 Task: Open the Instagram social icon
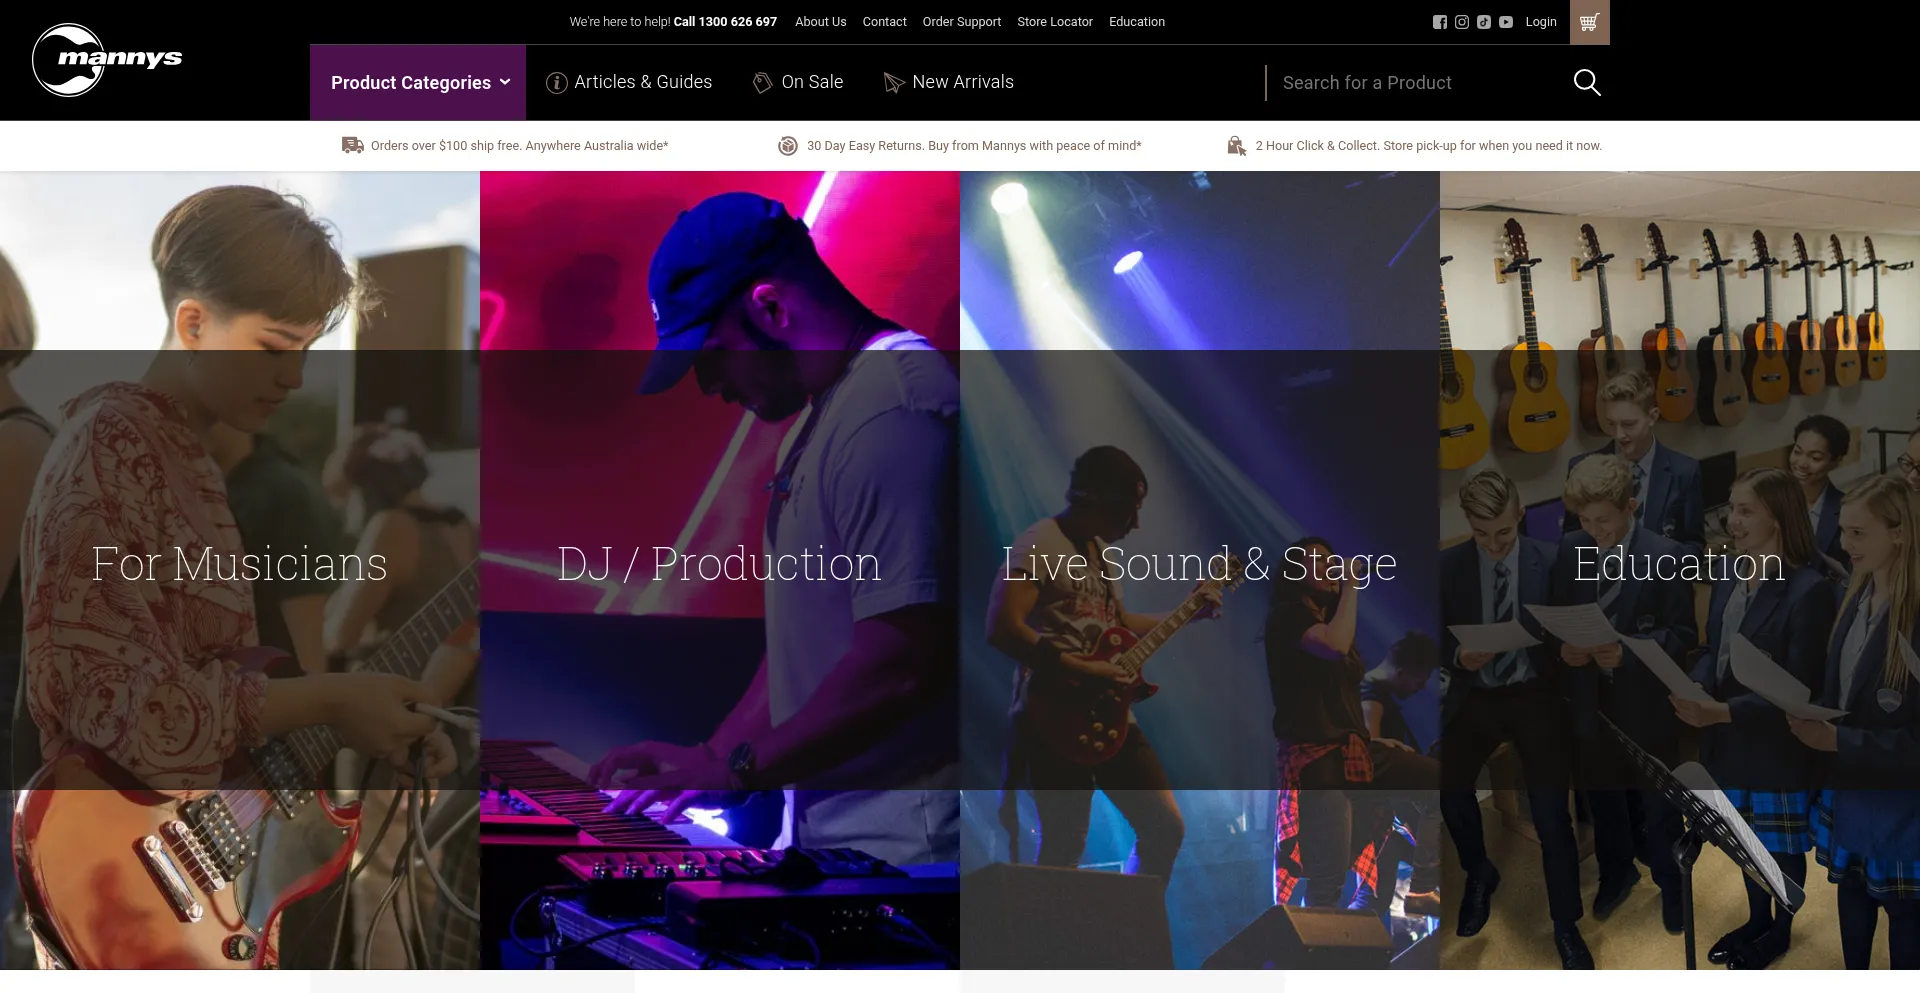coord(1461,22)
